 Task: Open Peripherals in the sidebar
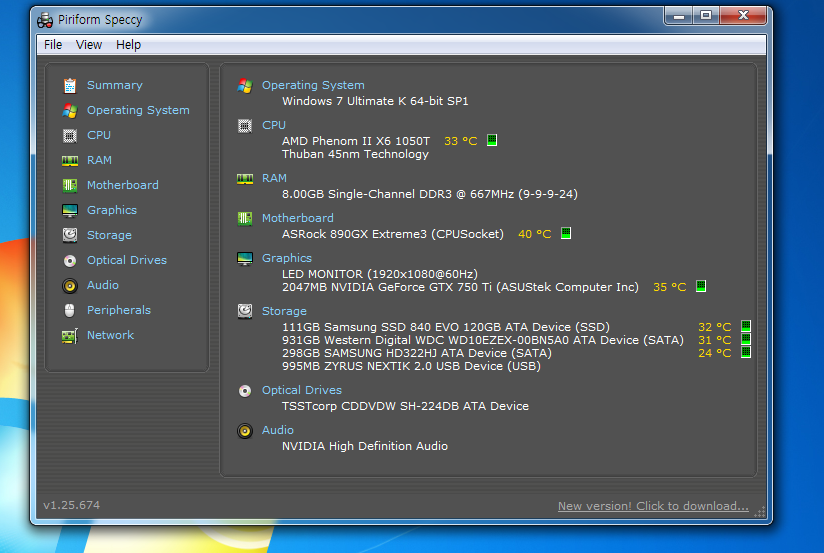pyautogui.click(x=119, y=310)
